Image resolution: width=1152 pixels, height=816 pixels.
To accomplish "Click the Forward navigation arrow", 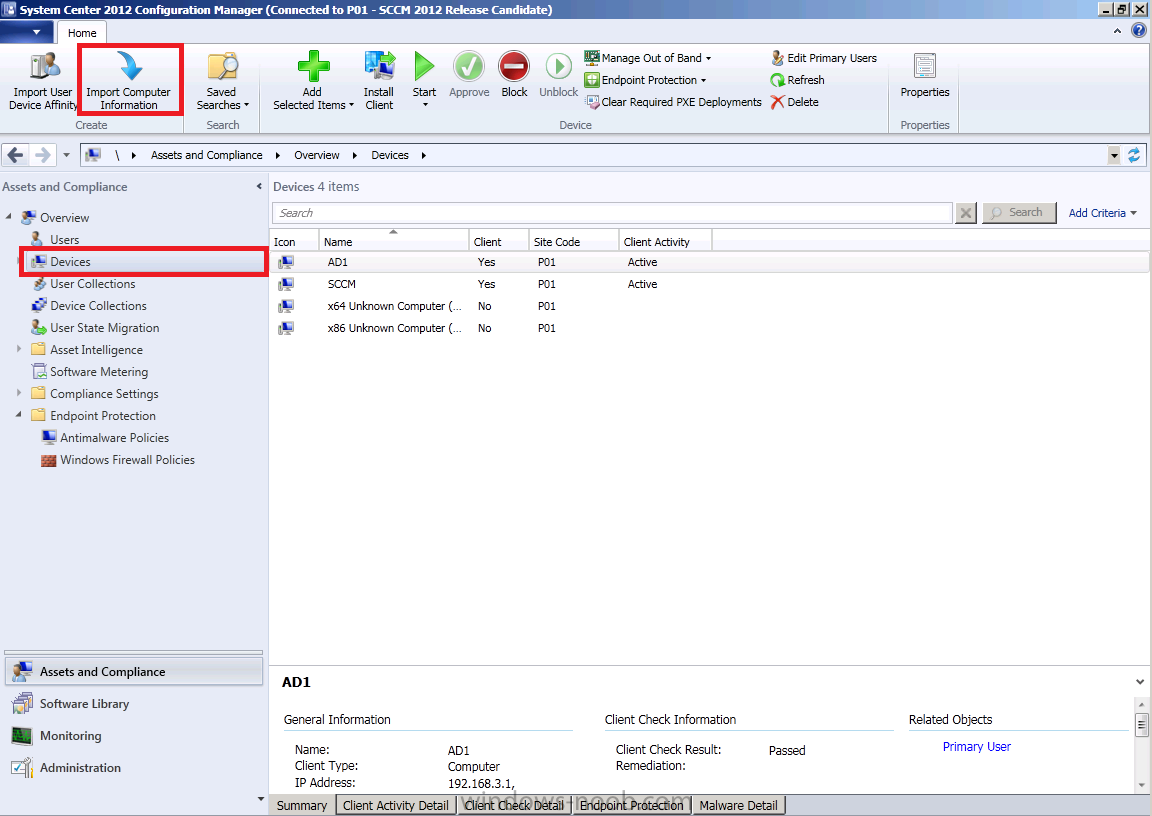I will [x=43, y=155].
